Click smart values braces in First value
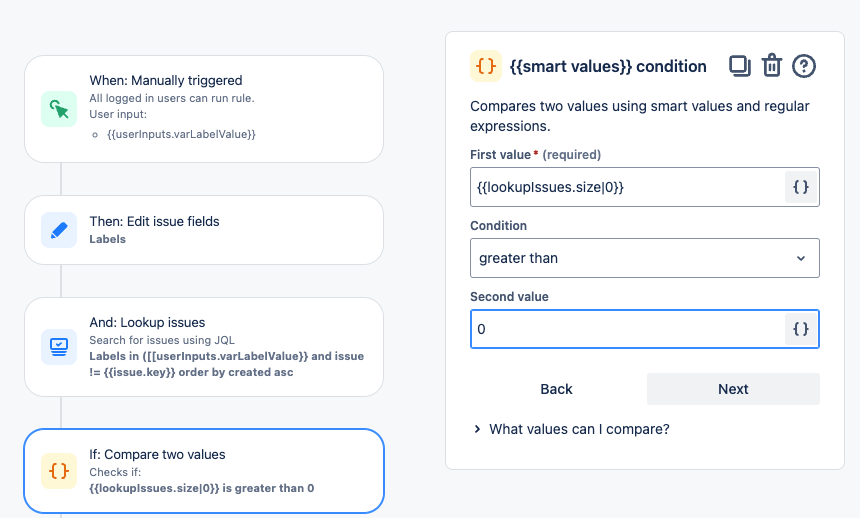 801,187
